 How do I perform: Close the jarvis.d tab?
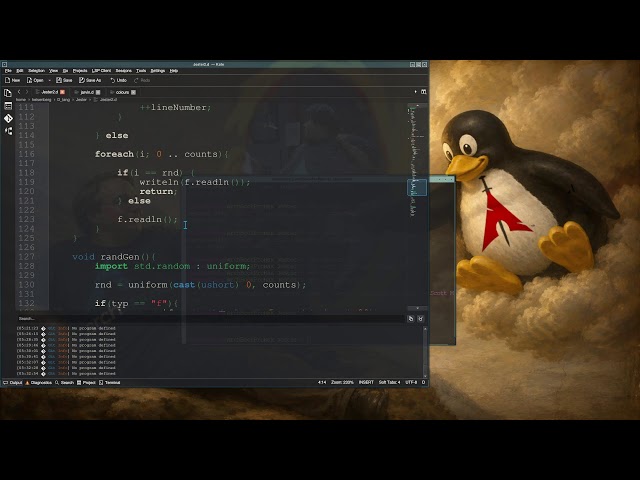point(98,92)
